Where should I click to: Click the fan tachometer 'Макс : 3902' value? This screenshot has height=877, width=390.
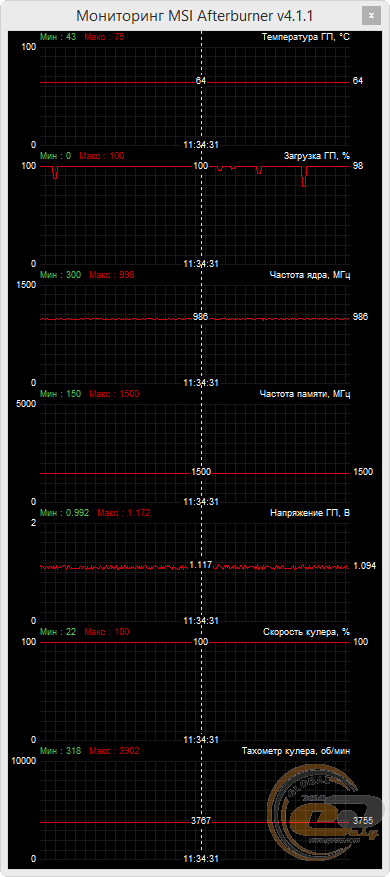[x=114, y=751]
